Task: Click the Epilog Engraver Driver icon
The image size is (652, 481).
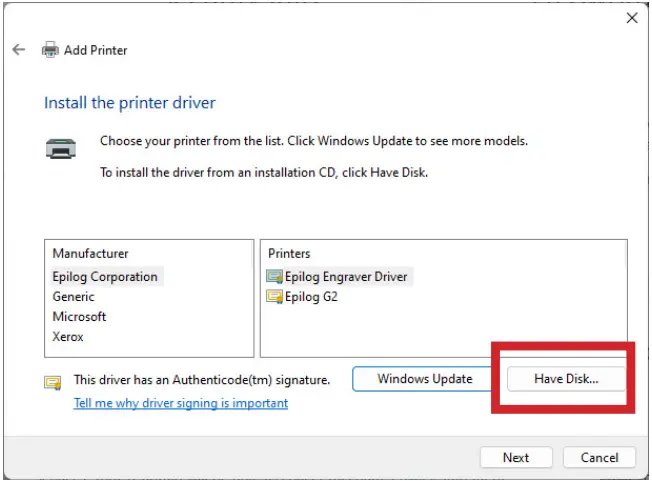Action: click(x=274, y=276)
